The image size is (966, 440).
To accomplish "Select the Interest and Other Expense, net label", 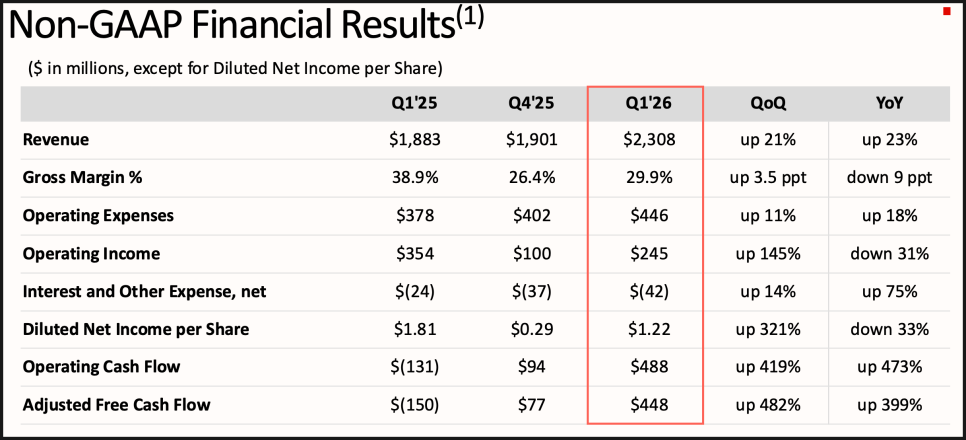I will pos(144,292).
